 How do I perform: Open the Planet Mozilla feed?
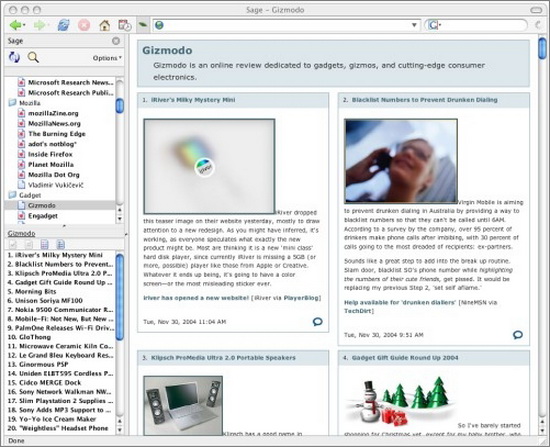[x=51, y=164]
